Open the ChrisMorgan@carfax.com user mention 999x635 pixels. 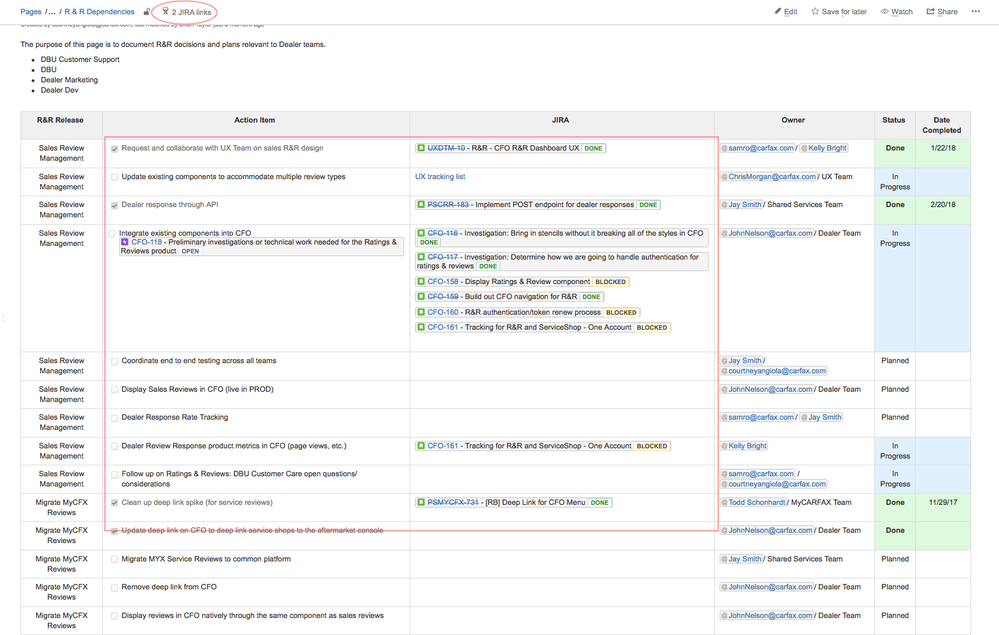(768, 176)
